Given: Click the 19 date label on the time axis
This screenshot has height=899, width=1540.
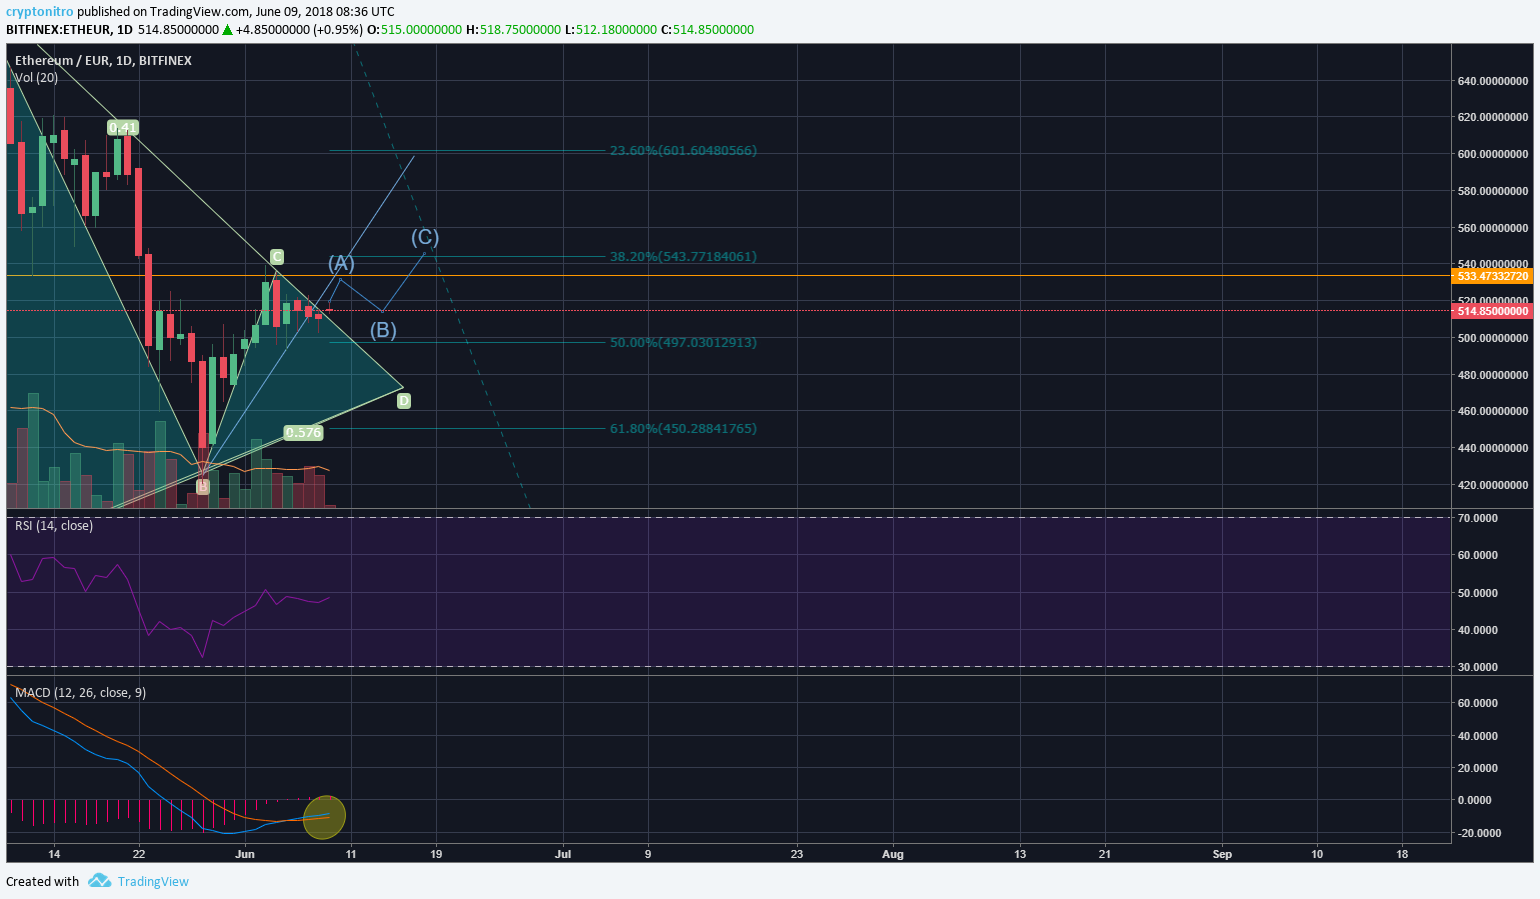Looking at the screenshot, I should coord(436,854).
